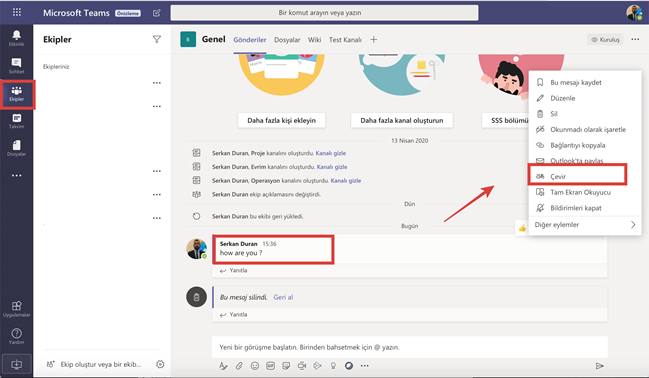Open Uygulamalar apps icon

[x=17, y=308]
